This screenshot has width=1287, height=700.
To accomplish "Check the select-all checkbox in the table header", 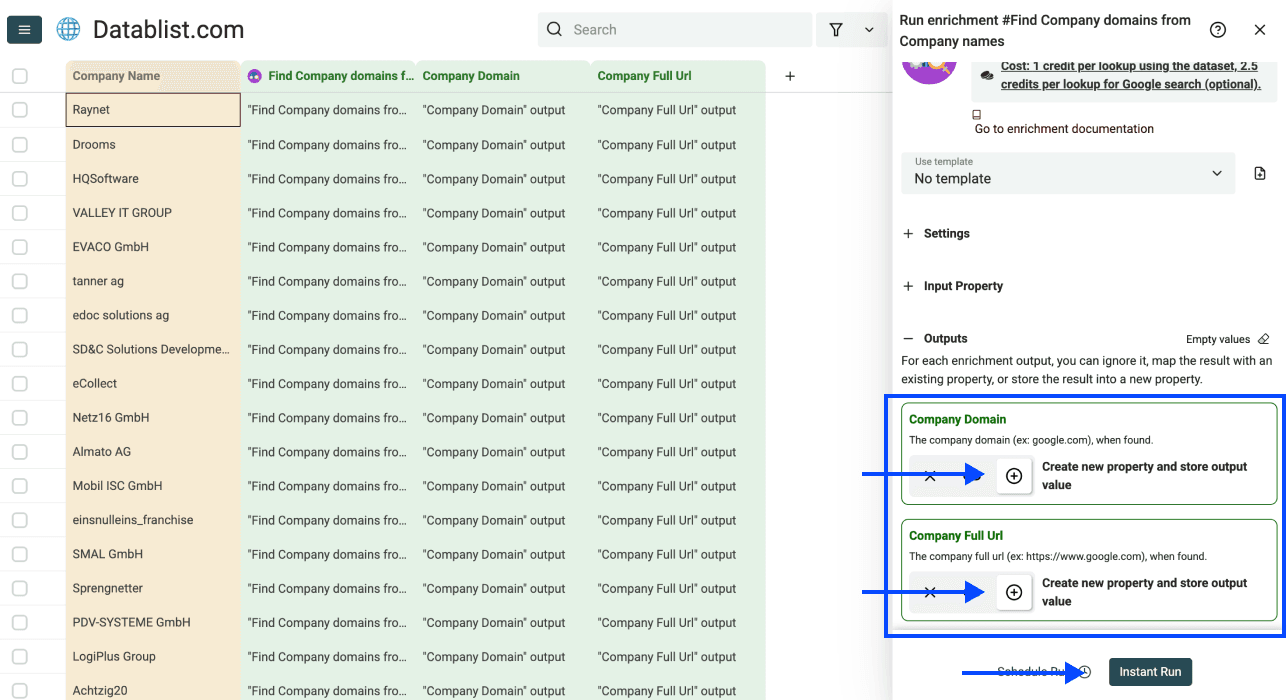I will (x=19, y=75).
